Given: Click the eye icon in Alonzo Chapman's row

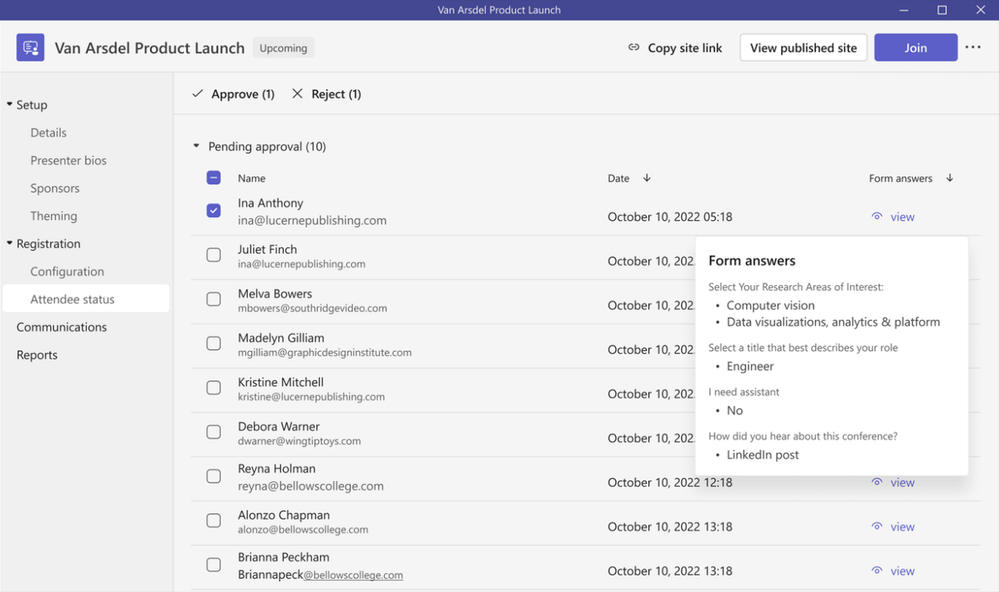Looking at the screenshot, I should [x=877, y=526].
